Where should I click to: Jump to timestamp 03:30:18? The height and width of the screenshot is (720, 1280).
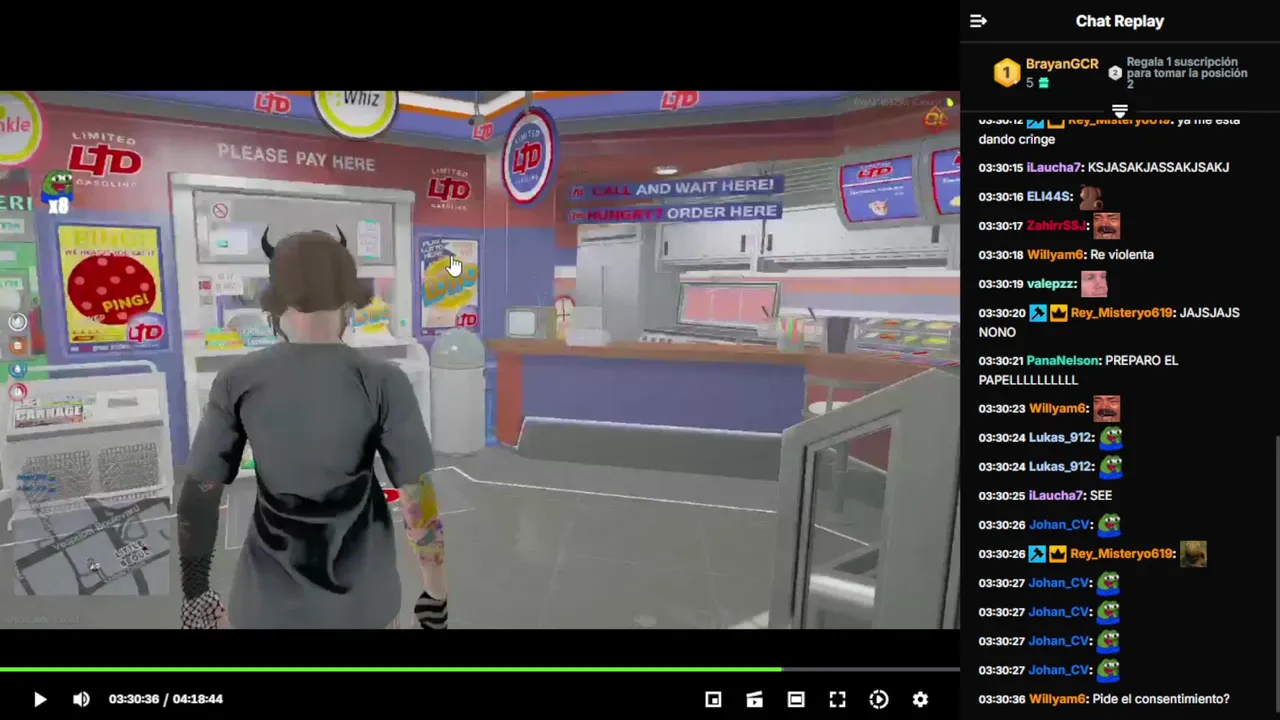coord(1000,255)
